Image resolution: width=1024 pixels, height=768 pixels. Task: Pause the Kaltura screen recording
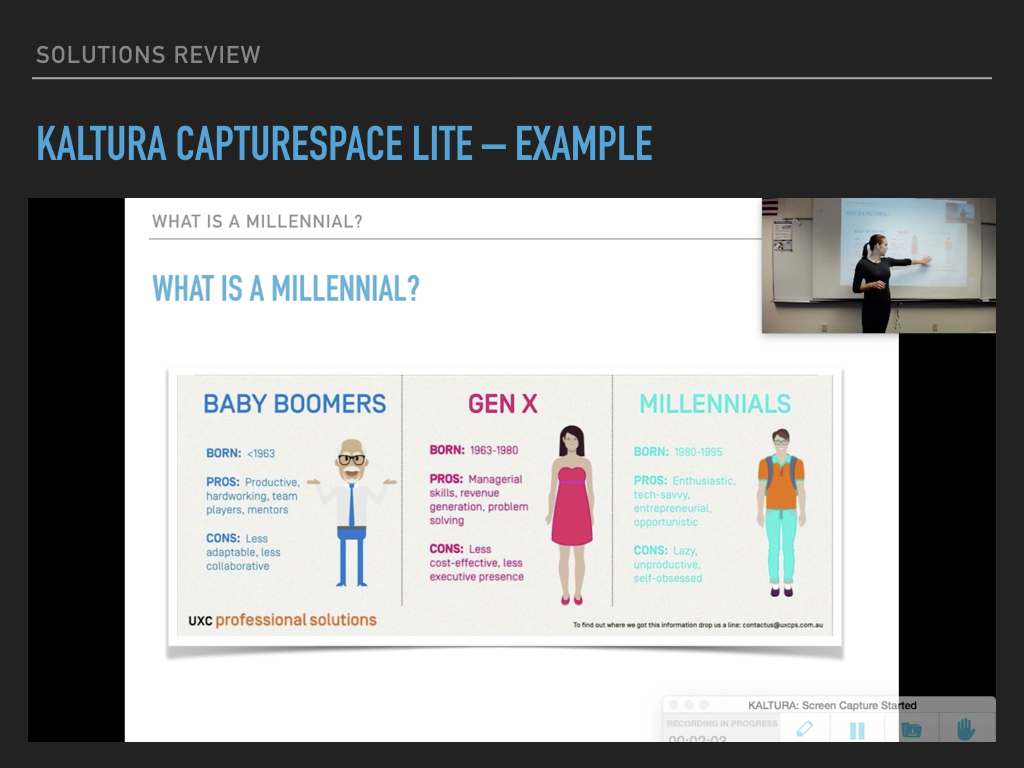pyautogui.click(x=857, y=730)
